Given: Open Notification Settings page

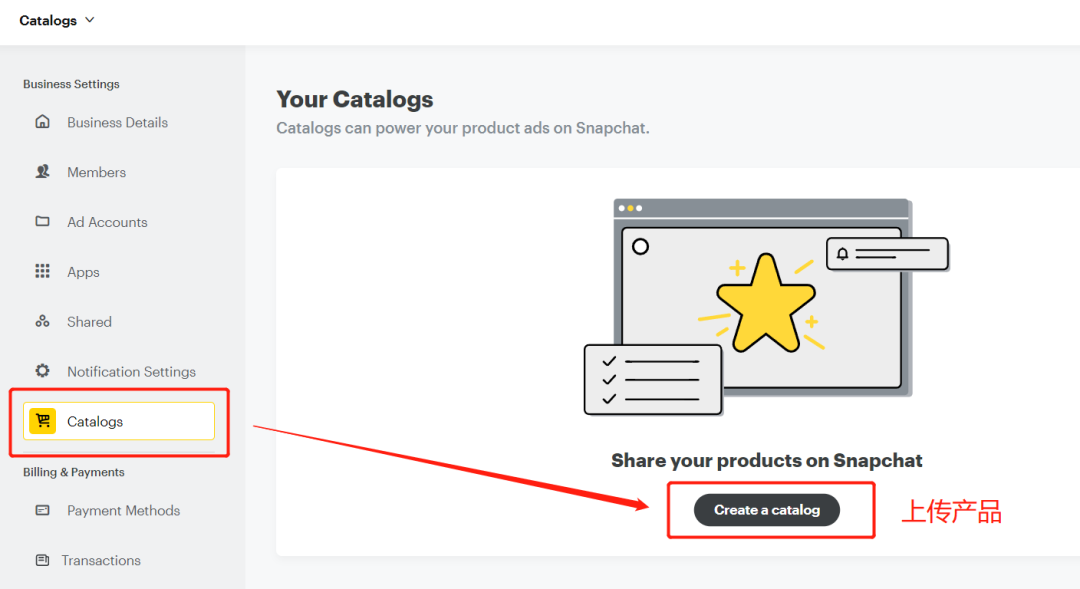Looking at the screenshot, I should pos(131,371).
